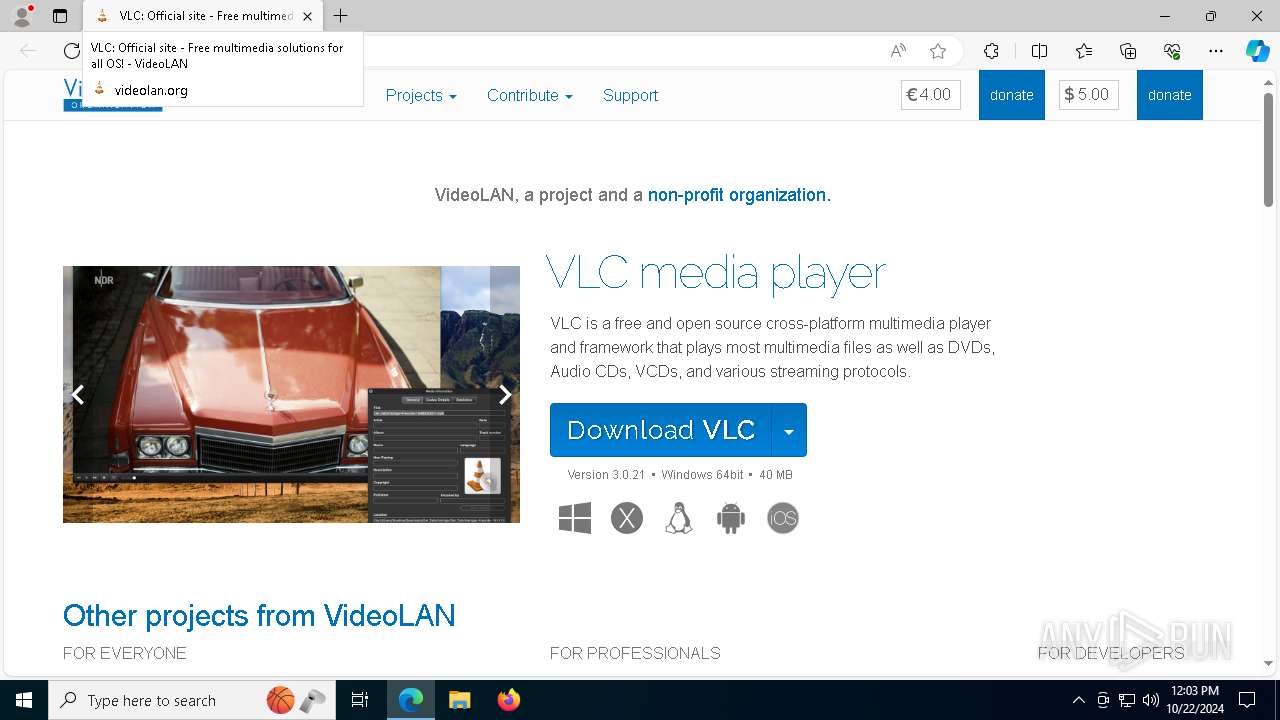Open Task View on the taskbar
Screen dimensions: 1280x720
pos(360,700)
